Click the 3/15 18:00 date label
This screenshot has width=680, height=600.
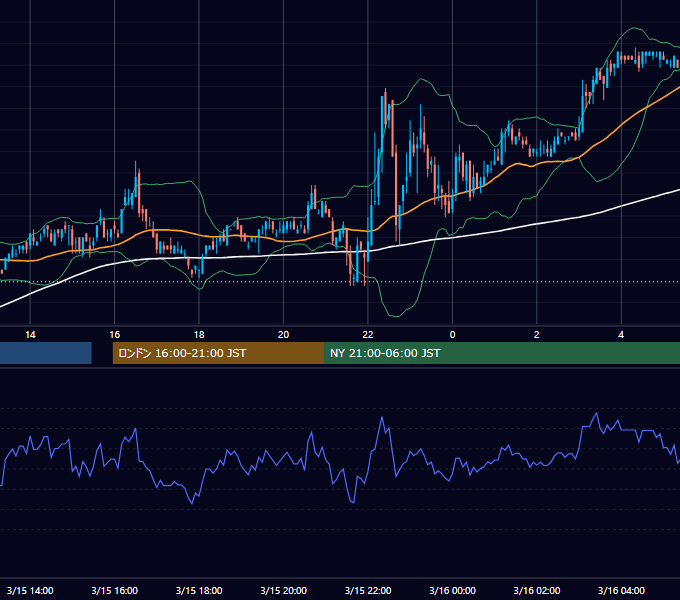pyautogui.click(x=199, y=590)
